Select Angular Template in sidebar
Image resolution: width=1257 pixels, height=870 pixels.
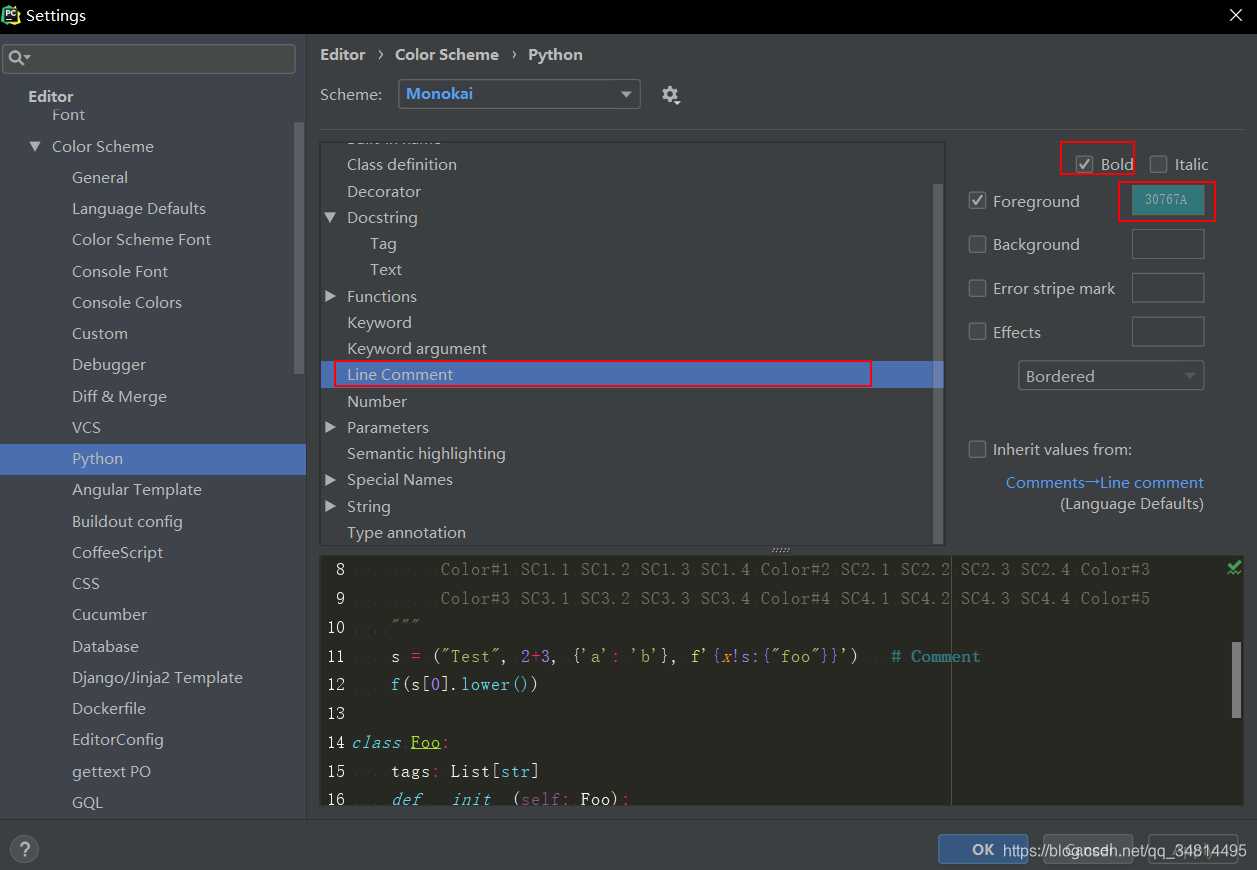(137, 489)
